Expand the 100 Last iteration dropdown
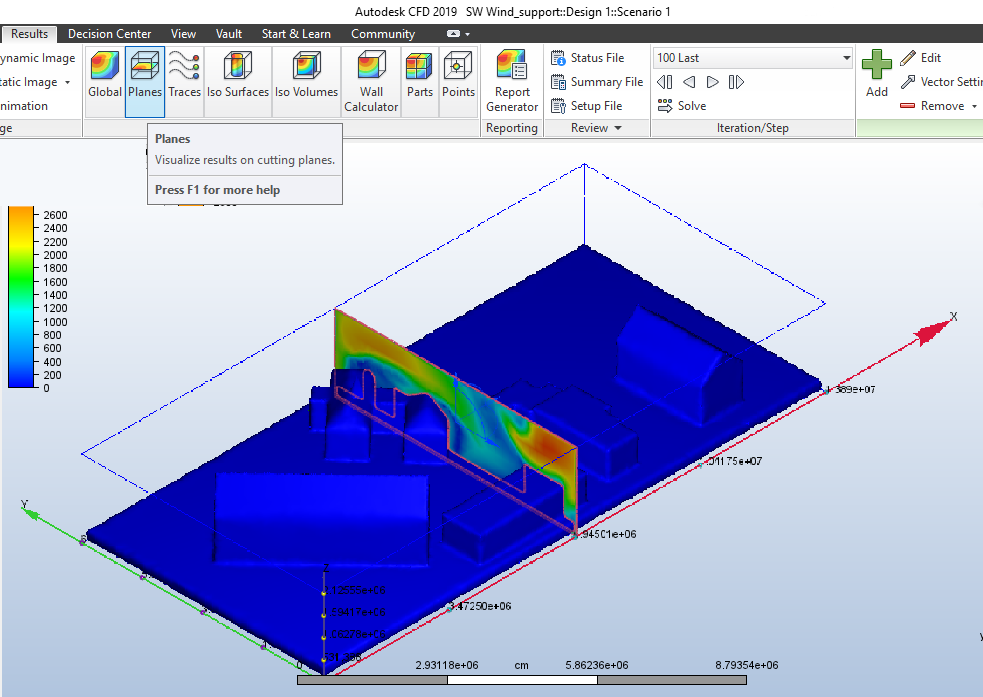This screenshot has width=983, height=697. (x=845, y=58)
